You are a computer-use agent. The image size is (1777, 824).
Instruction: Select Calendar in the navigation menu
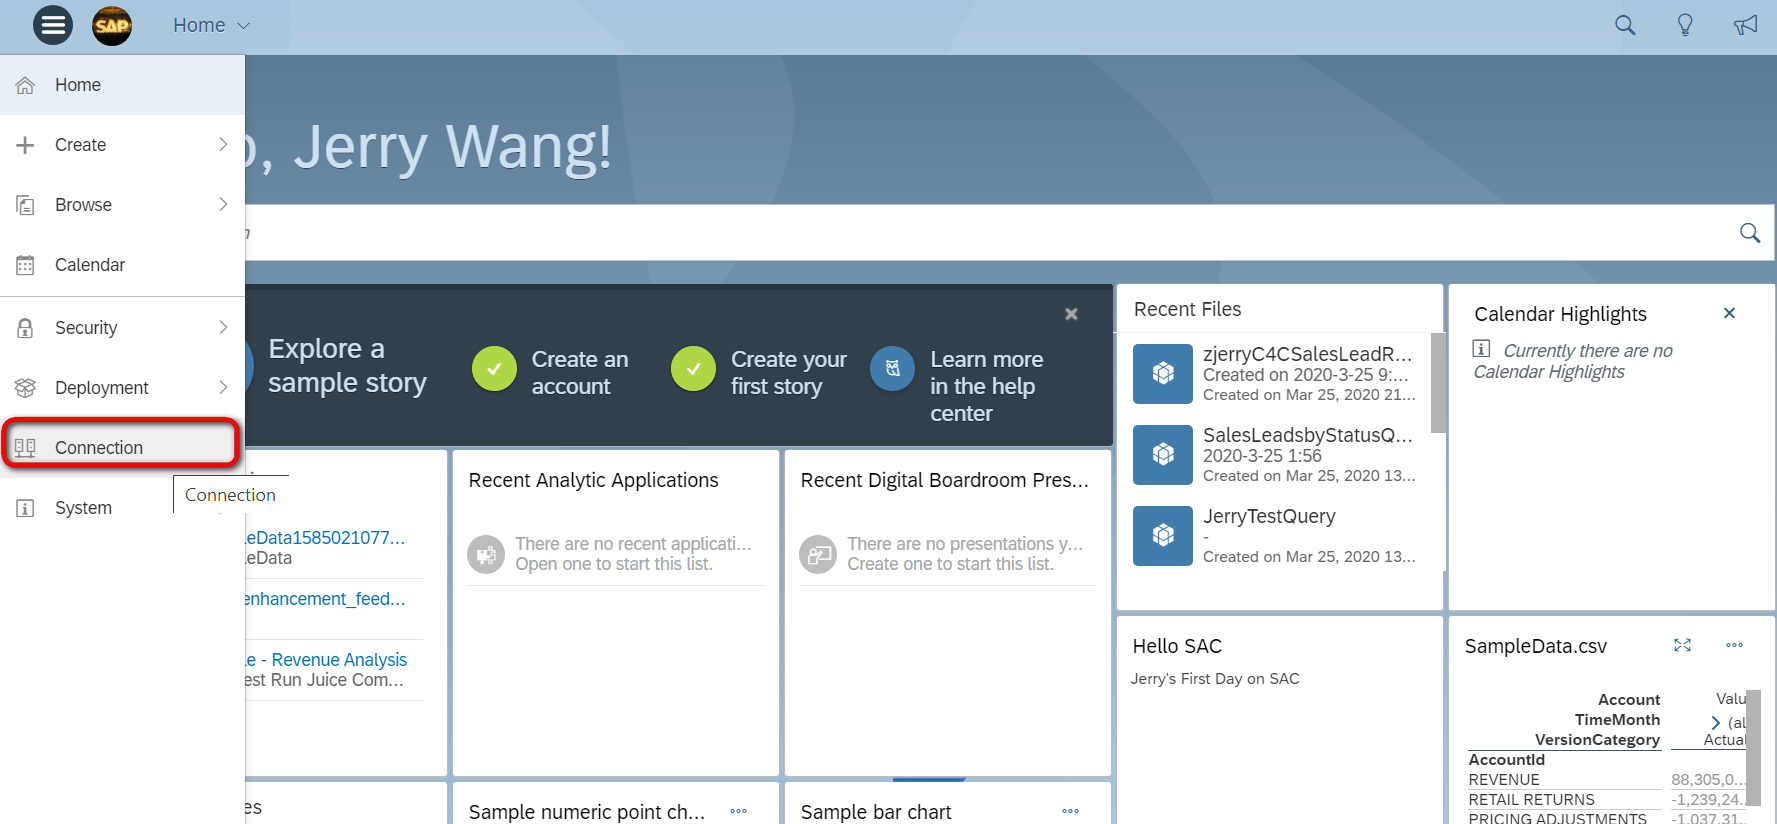[x=122, y=265]
